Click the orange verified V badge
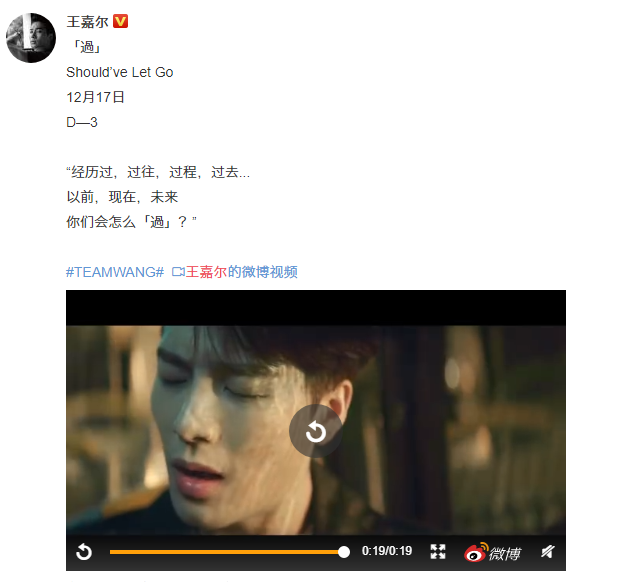 tap(120, 21)
